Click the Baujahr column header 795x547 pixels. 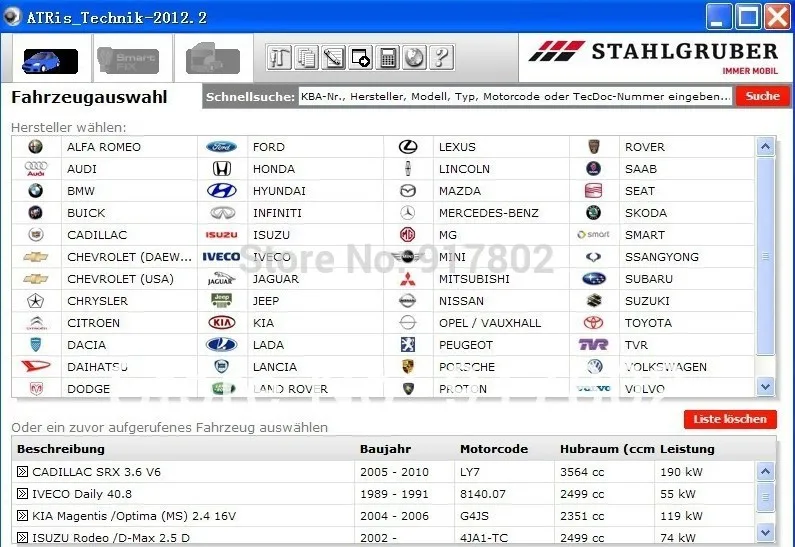point(385,449)
